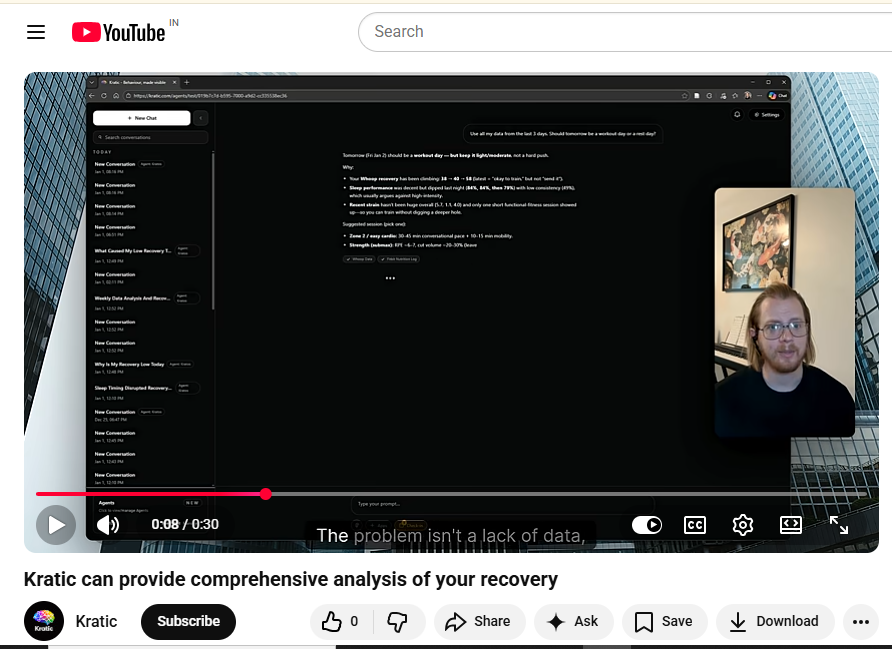This screenshot has height=649, width=892.
Task: Click the caption text 'The problem isn't a lack of data,'
Action: pos(451,535)
